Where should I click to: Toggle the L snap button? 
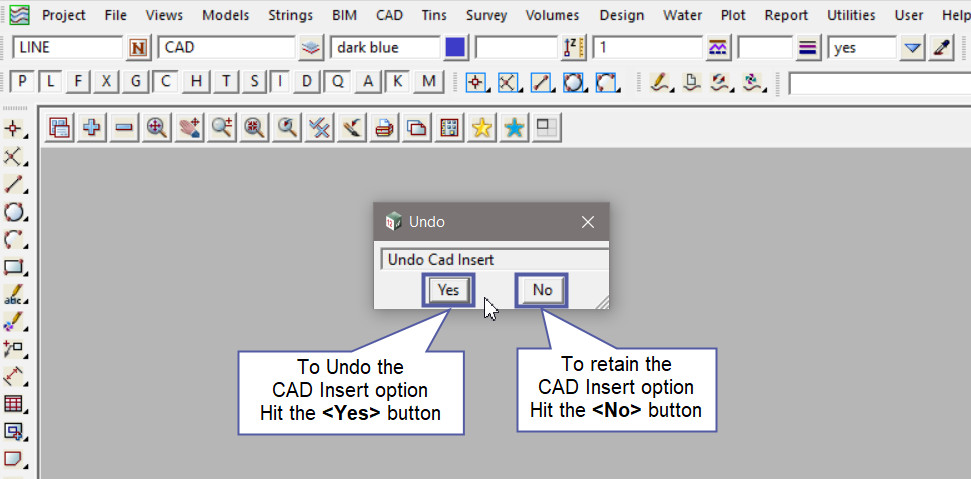pyautogui.click(x=51, y=82)
